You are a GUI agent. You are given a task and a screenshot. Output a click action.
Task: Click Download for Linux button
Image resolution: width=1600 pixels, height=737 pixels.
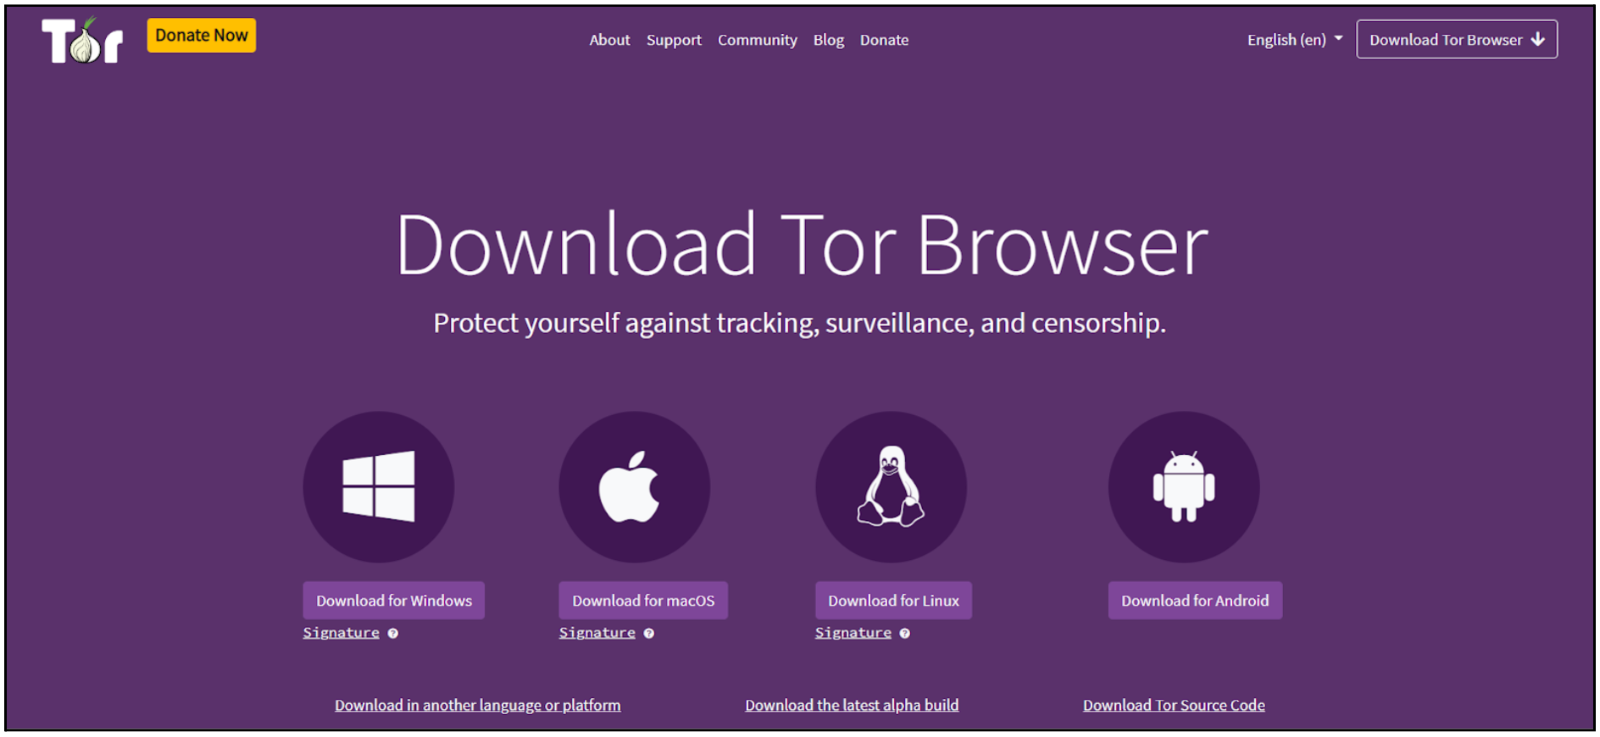[x=893, y=600]
